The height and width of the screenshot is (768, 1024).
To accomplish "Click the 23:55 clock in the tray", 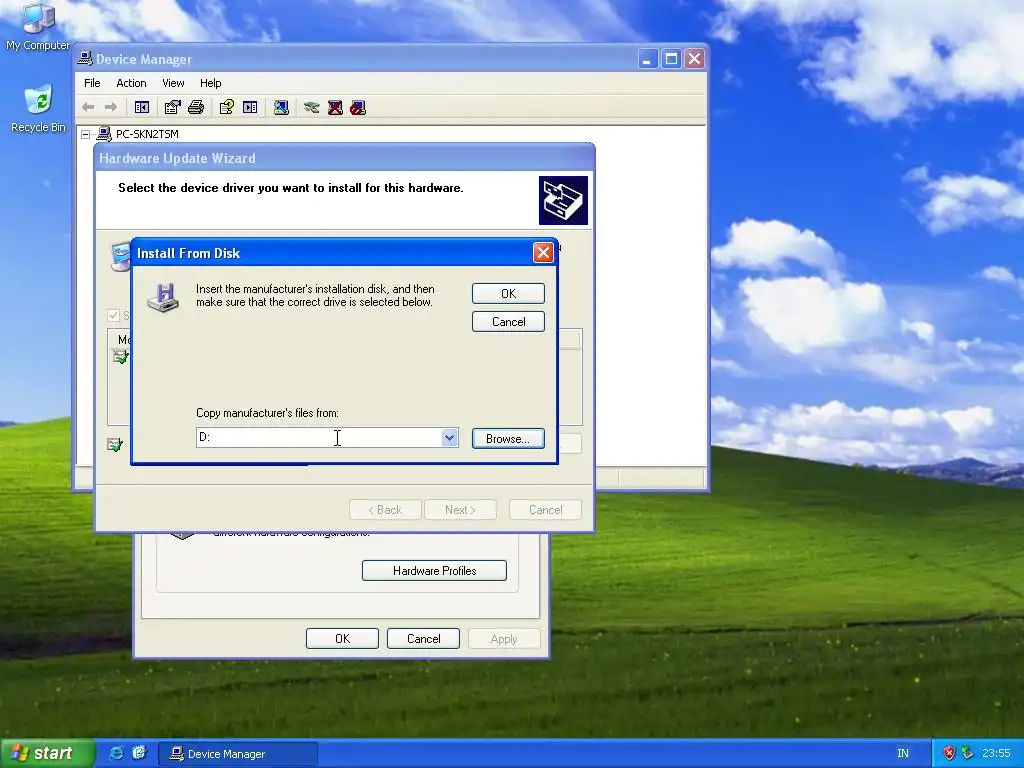I will (x=996, y=754).
